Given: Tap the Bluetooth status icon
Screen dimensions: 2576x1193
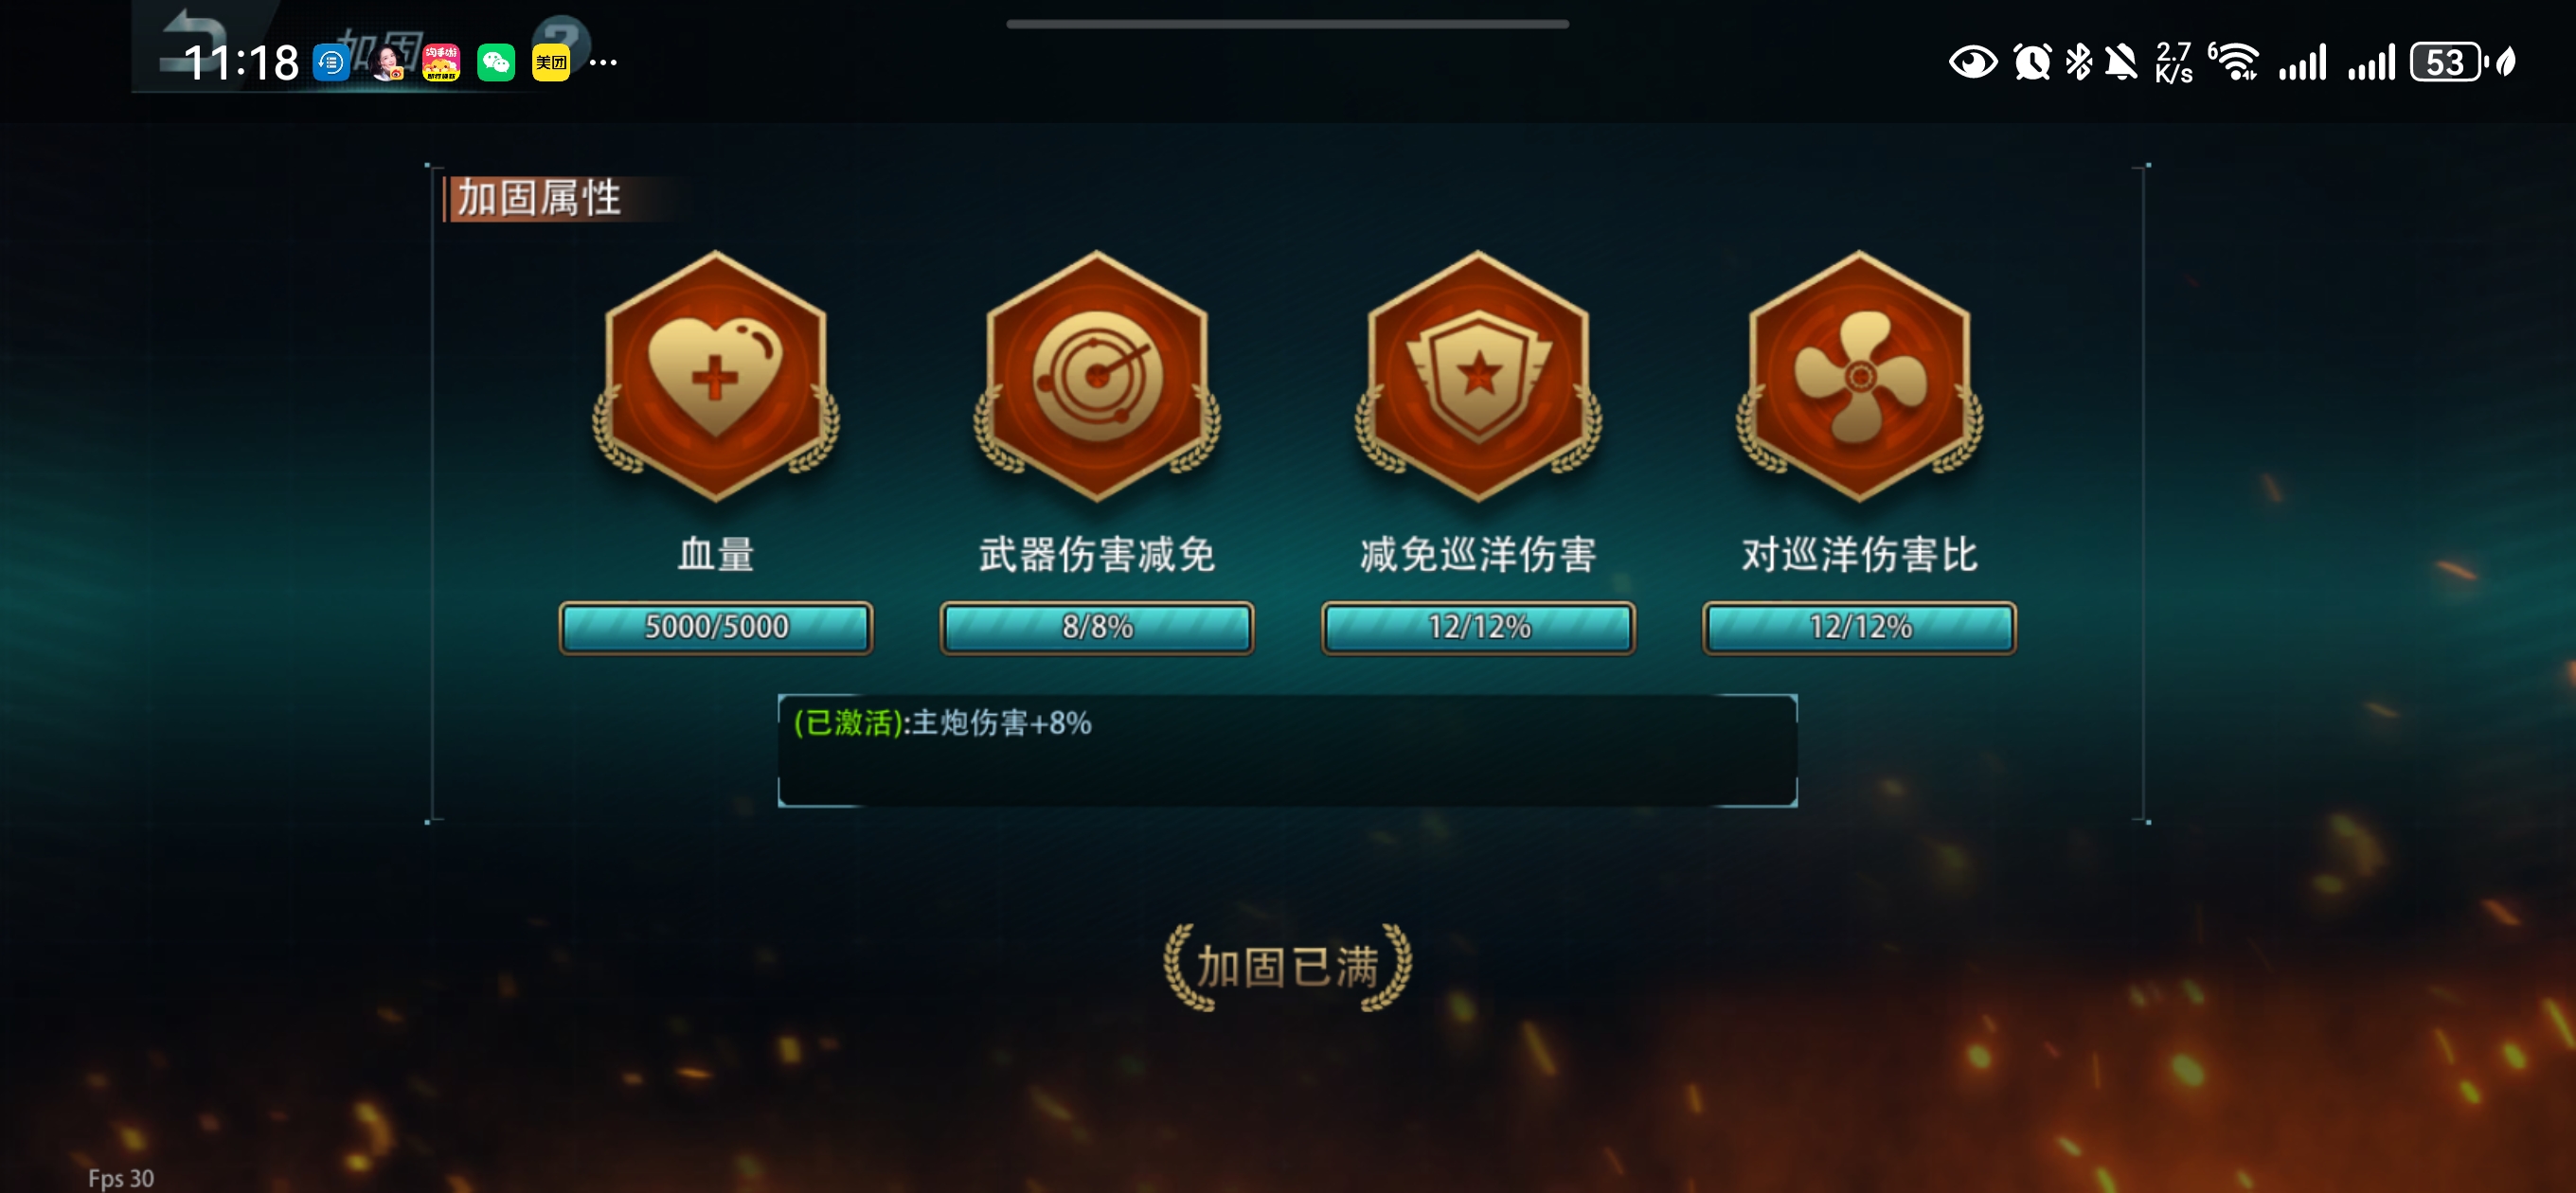Looking at the screenshot, I should coord(2078,63).
